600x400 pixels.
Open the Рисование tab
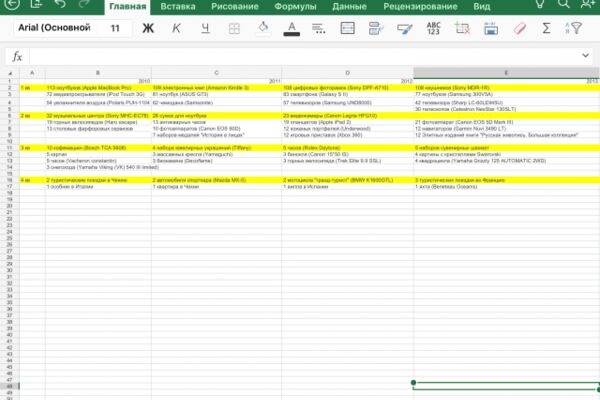(235, 7)
